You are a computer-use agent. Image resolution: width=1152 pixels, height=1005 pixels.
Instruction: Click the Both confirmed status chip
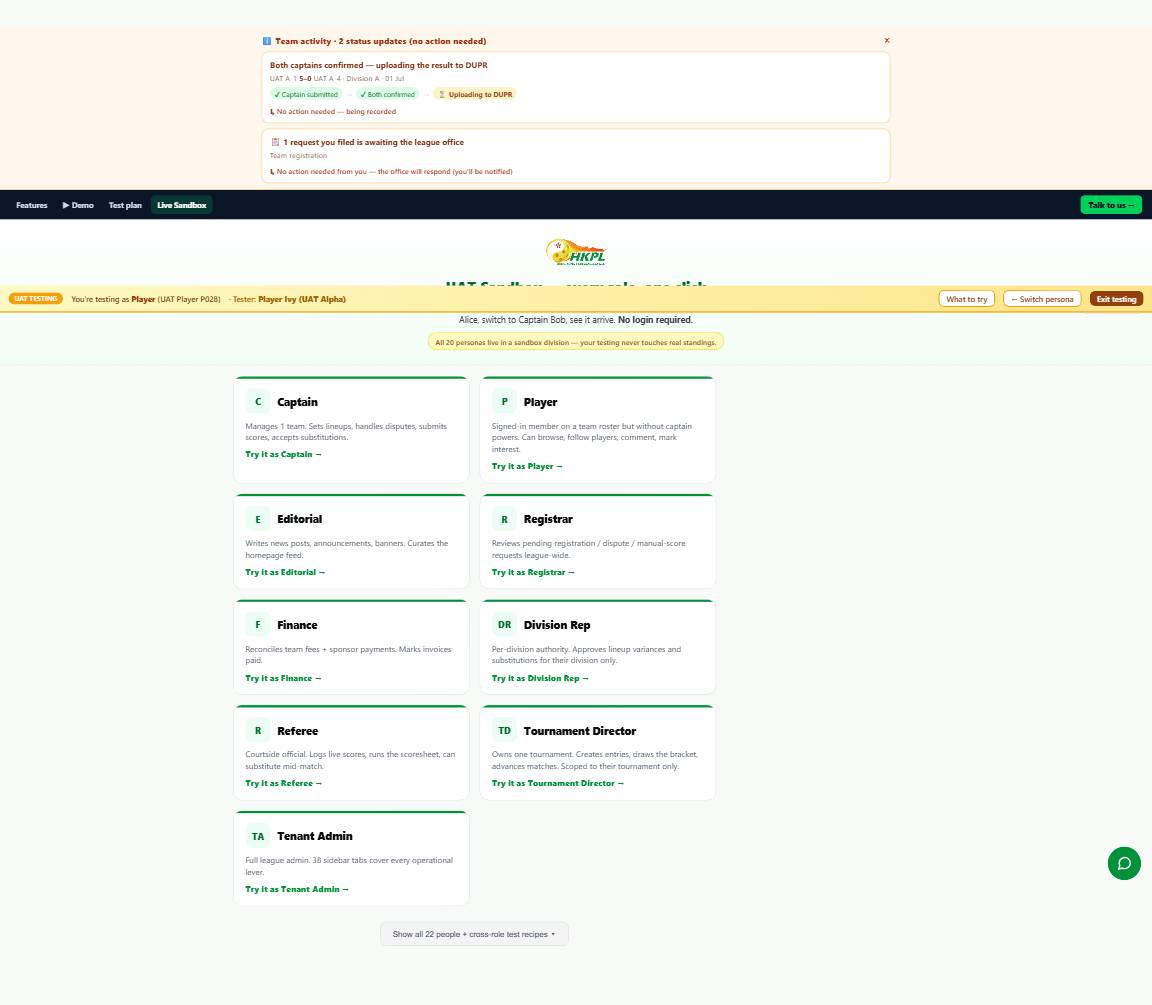point(388,94)
